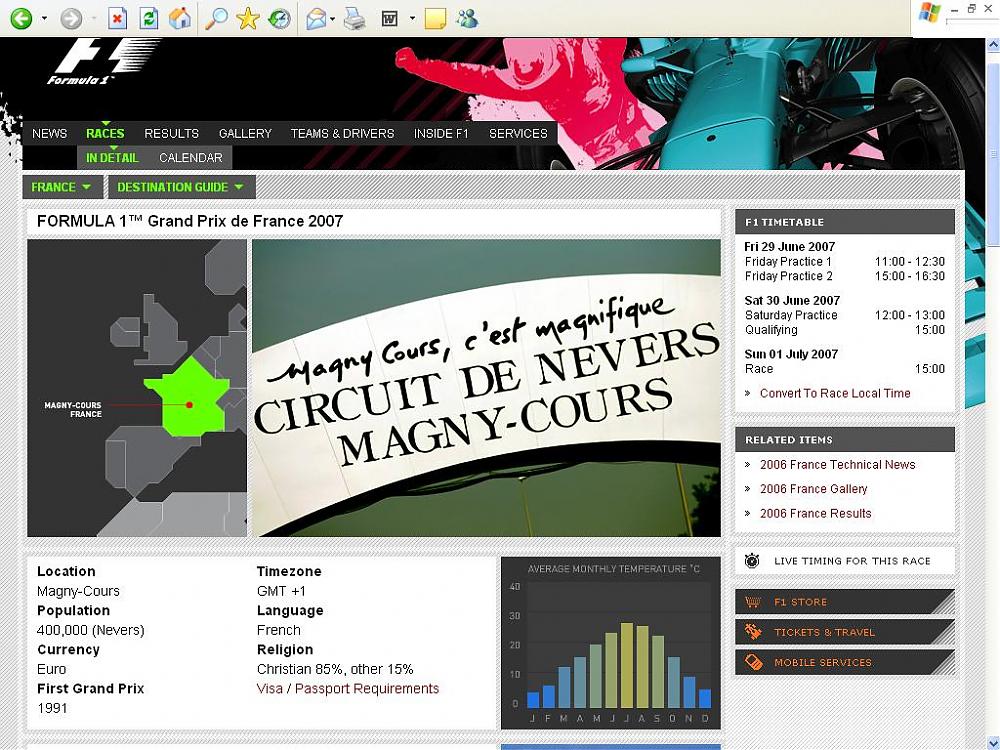
Task: Click the ticket icon on Tickets & Travel
Action: [753, 632]
